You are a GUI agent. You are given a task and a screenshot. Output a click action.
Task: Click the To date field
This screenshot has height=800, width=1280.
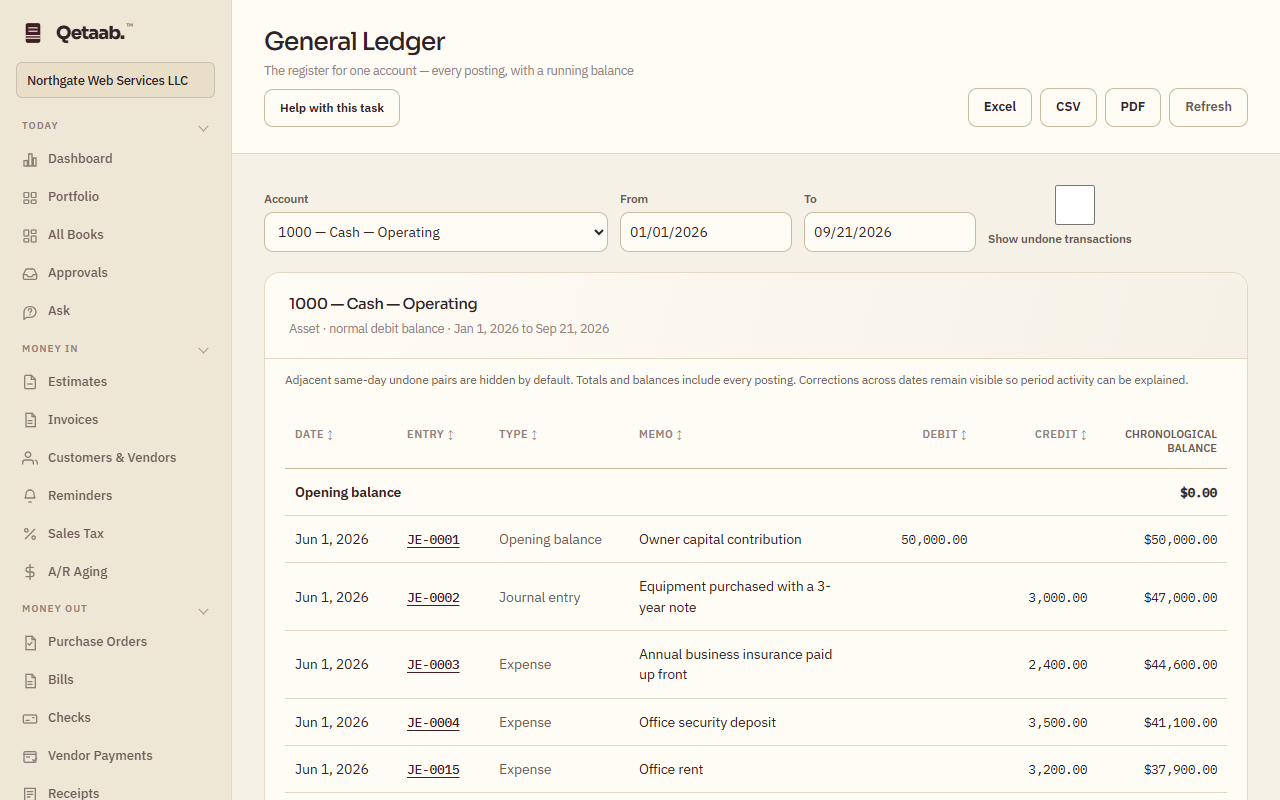point(890,232)
